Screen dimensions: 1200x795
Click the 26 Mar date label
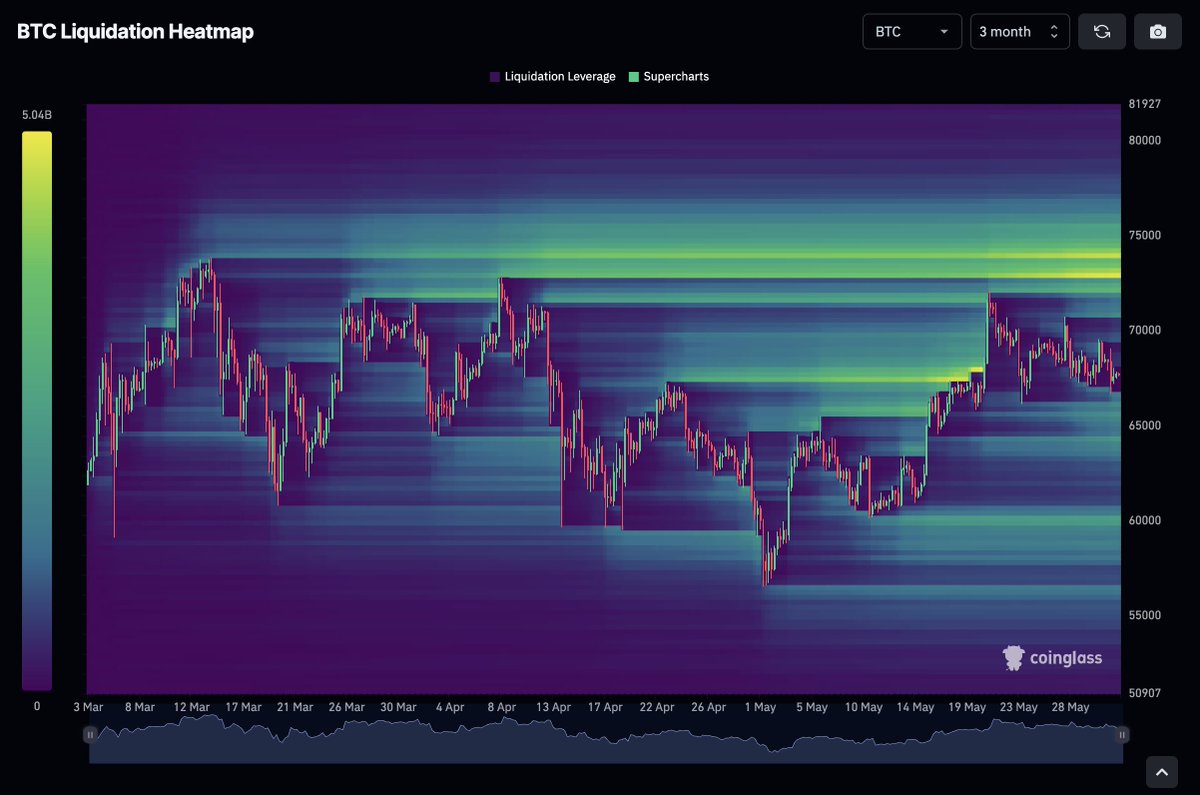click(347, 707)
